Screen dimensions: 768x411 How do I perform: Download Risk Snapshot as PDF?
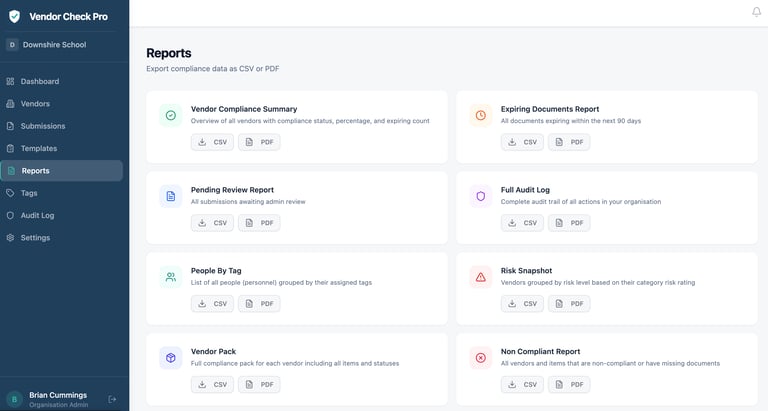[569, 304]
